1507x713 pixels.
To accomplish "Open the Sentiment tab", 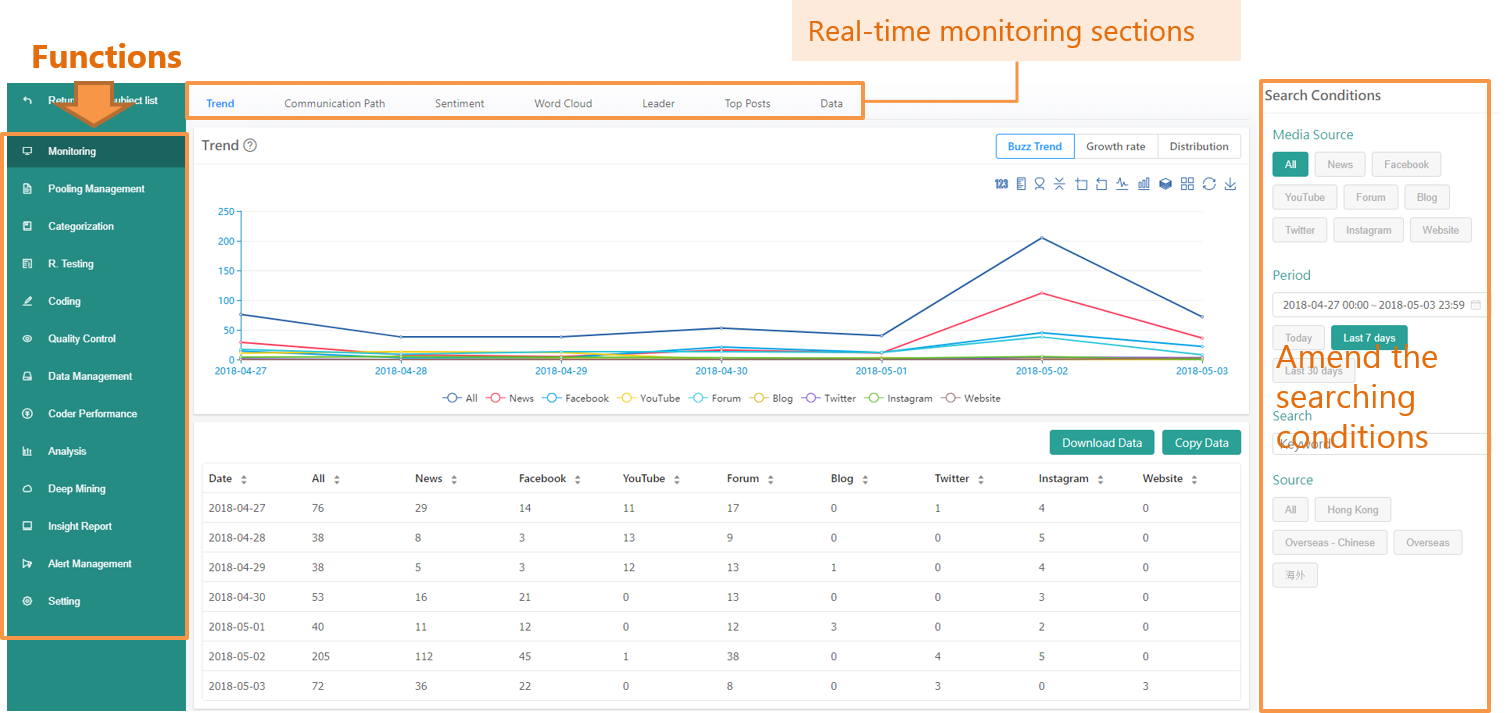I will 459,104.
